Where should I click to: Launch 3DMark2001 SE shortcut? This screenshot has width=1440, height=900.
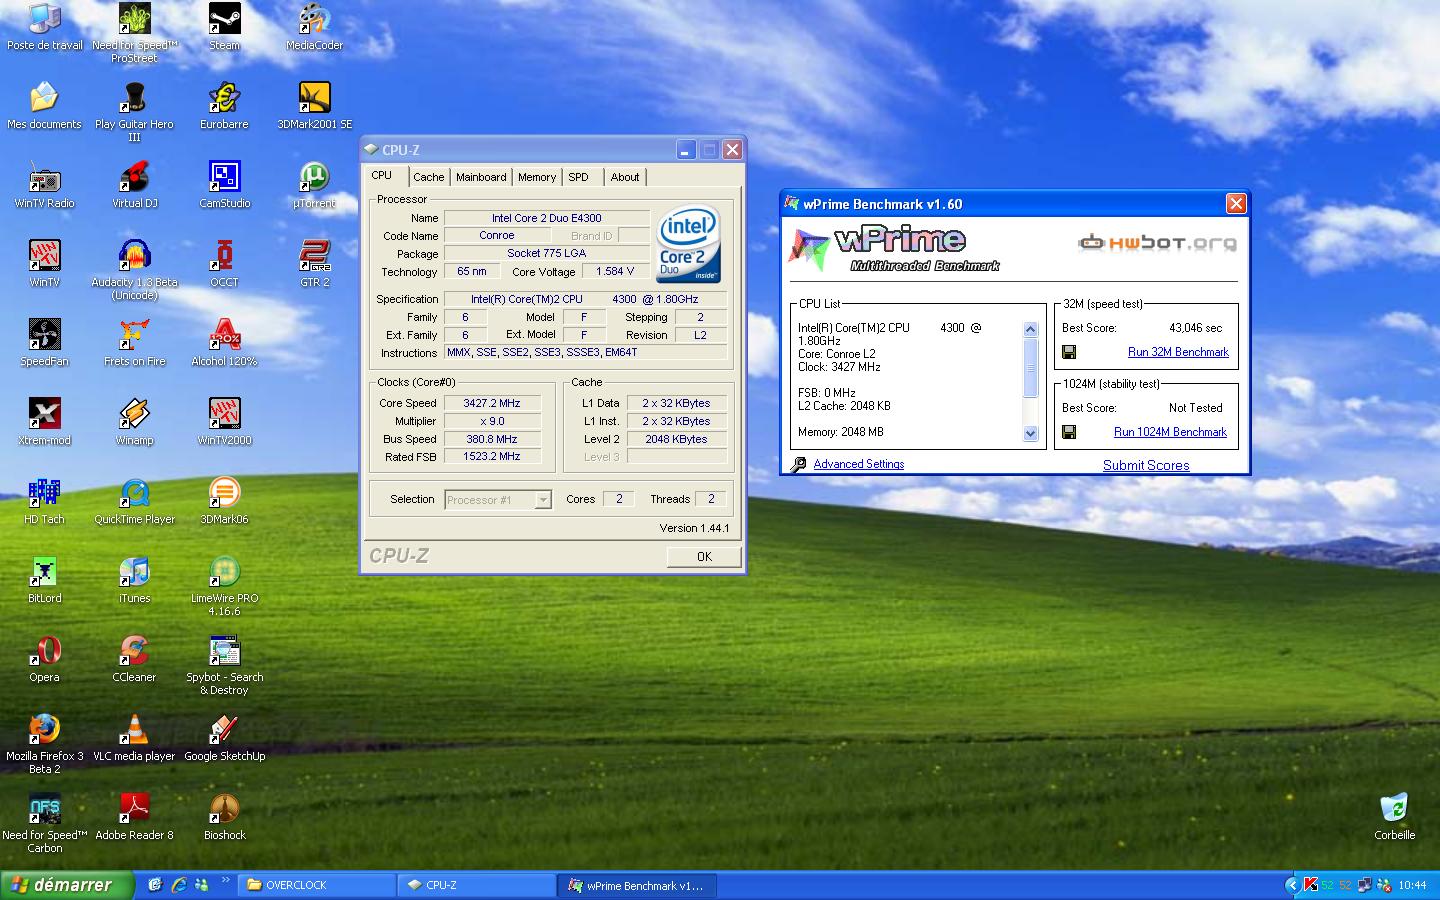314,106
